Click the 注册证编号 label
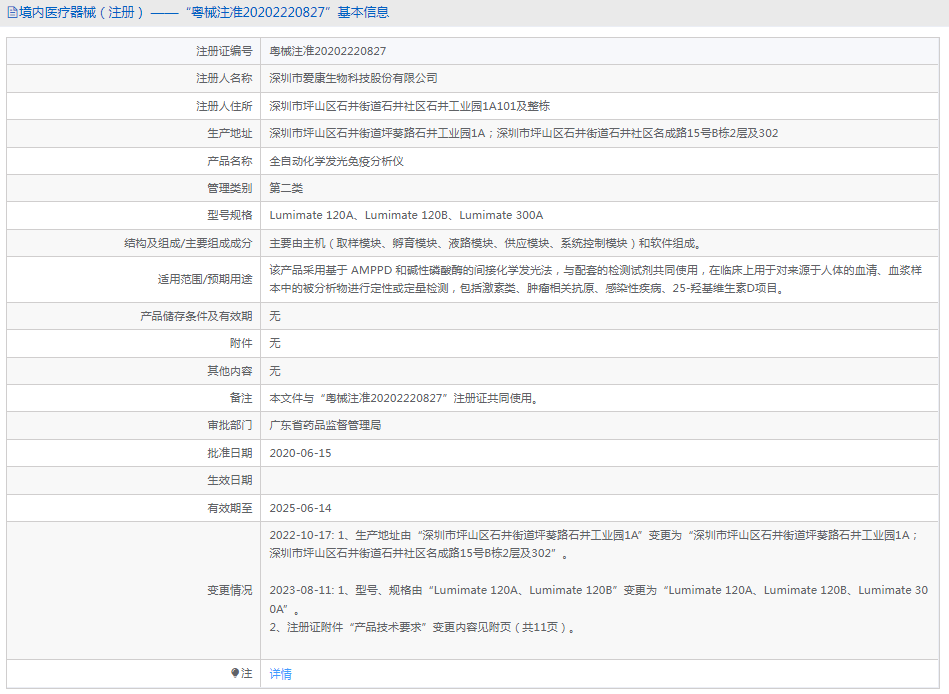 pyautogui.click(x=224, y=51)
